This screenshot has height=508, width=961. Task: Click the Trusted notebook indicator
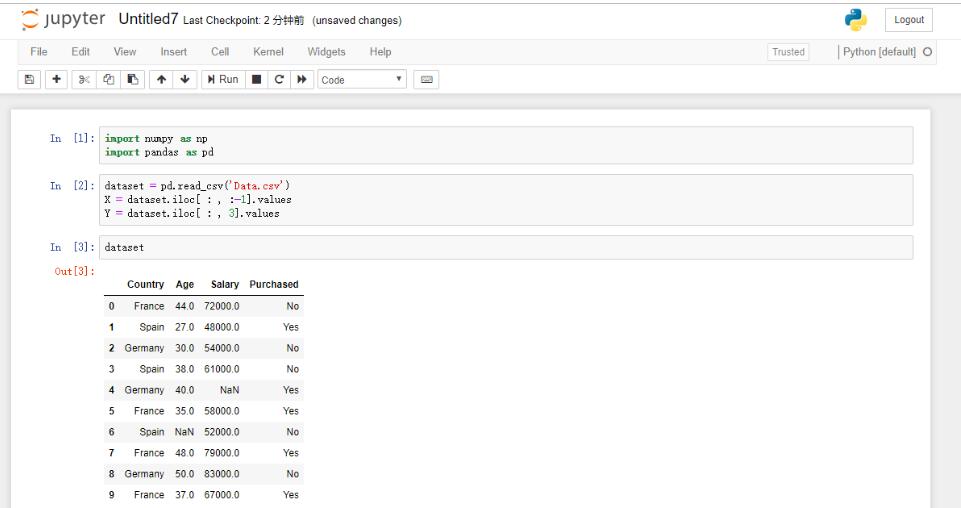tap(788, 52)
